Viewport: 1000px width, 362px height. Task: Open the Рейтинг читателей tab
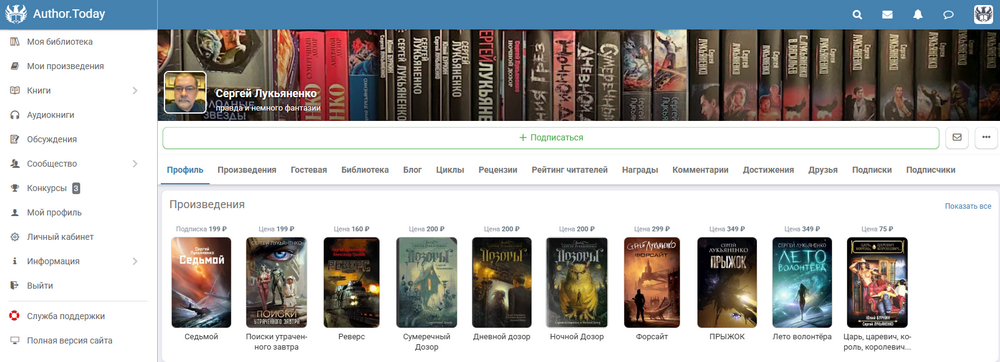point(570,170)
